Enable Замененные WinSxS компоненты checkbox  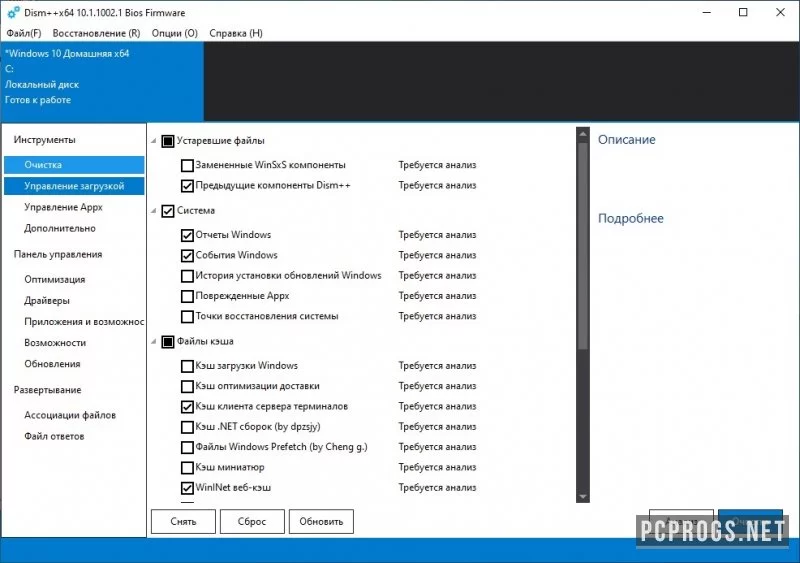187,165
